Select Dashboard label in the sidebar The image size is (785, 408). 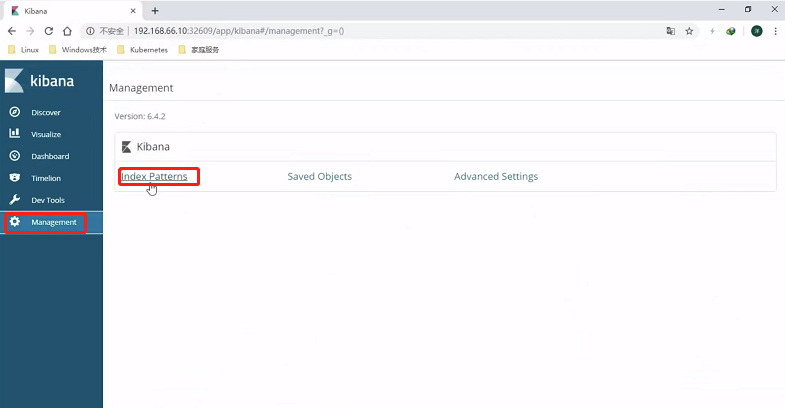[x=50, y=156]
